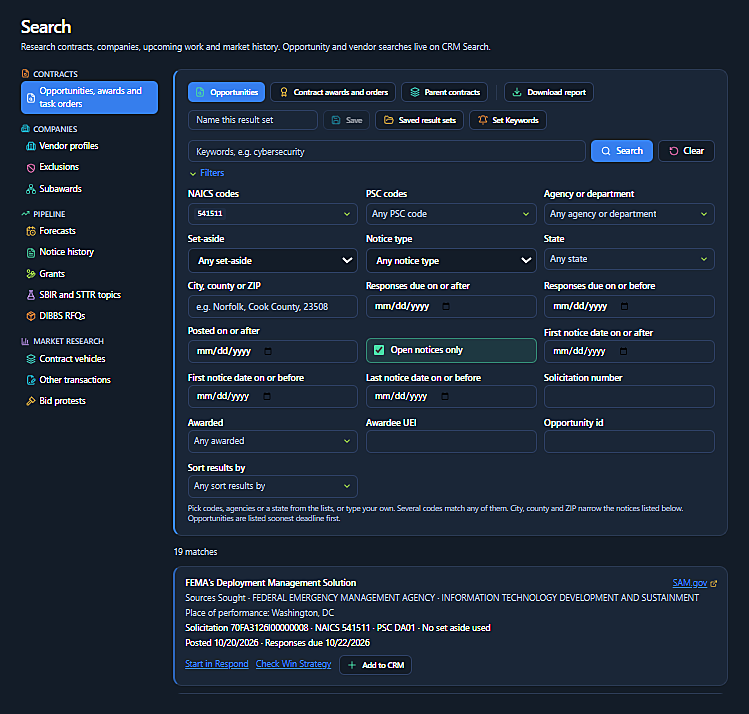Toggle the Open notices only checkbox
The width and height of the screenshot is (749, 714).
tap(379, 350)
